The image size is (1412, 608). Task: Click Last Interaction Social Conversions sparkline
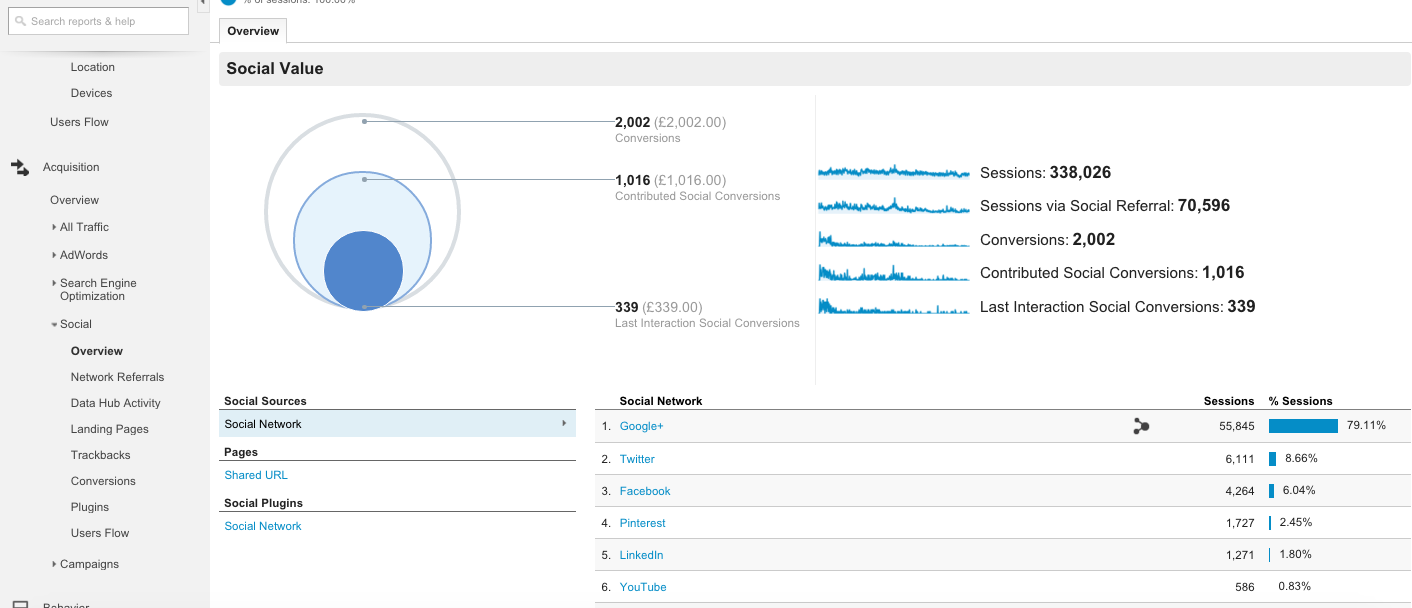click(894, 306)
